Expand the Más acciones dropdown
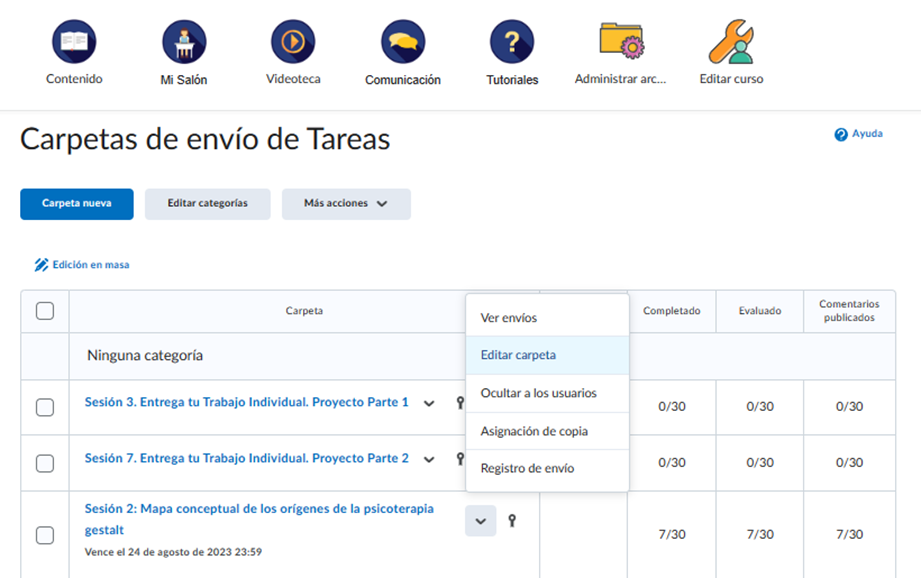This screenshot has width=921, height=578. (x=346, y=204)
